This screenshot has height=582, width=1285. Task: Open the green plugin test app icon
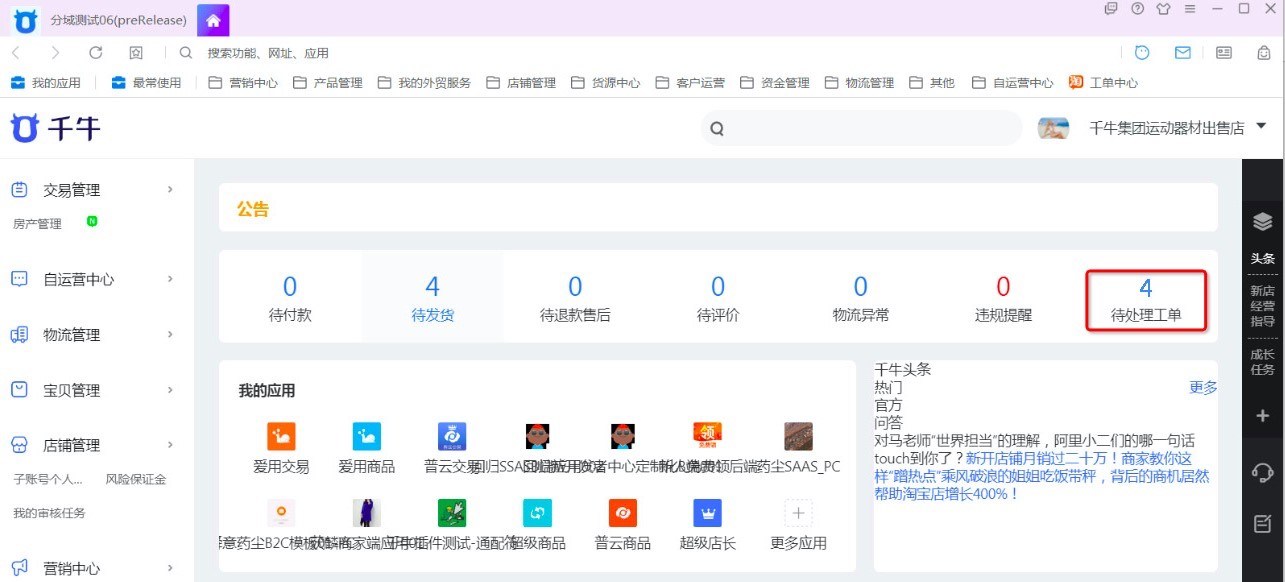click(452, 513)
